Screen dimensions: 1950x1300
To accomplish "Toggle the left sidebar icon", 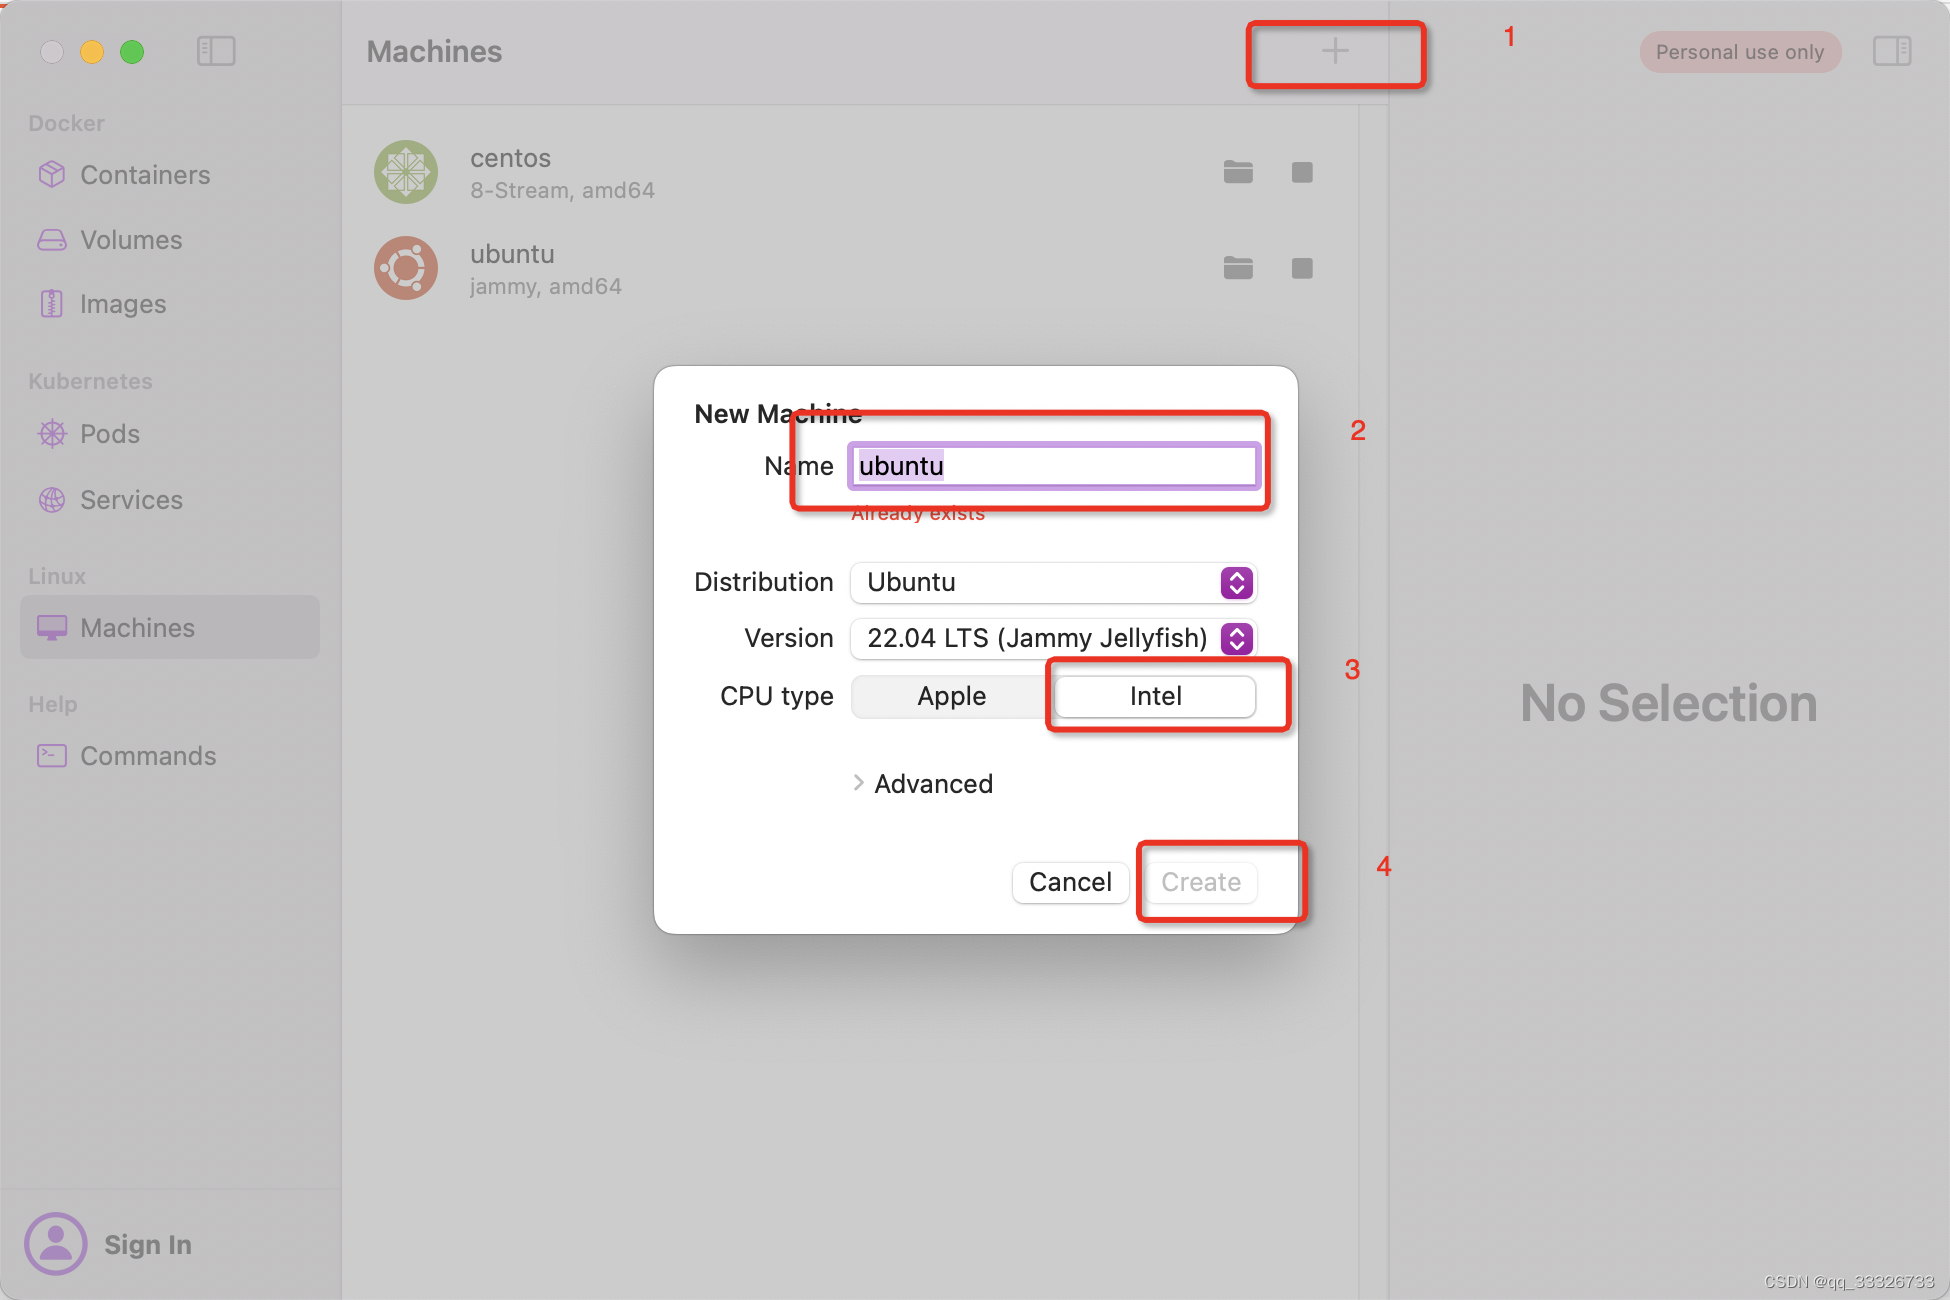I will [x=216, y=51].
